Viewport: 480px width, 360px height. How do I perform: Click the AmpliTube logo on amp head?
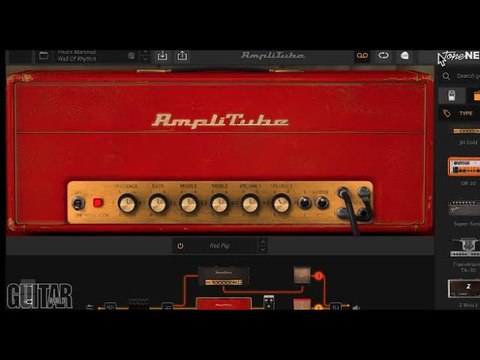[220, 121]
